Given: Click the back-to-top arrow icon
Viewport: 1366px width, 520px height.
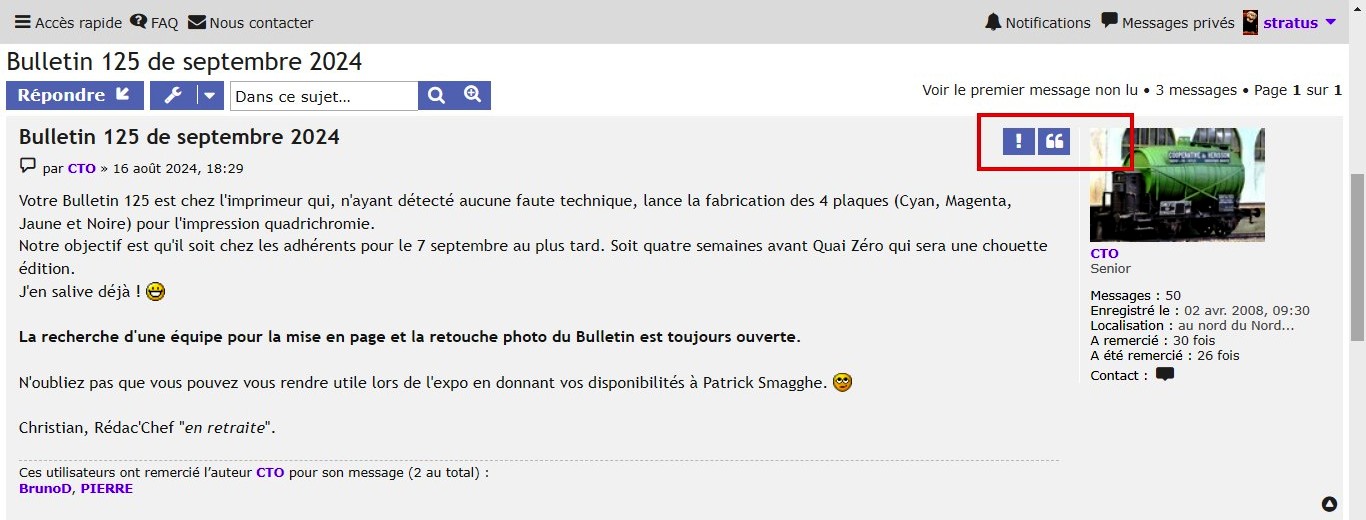Looking at the screenshot, I should [1329, 504].
